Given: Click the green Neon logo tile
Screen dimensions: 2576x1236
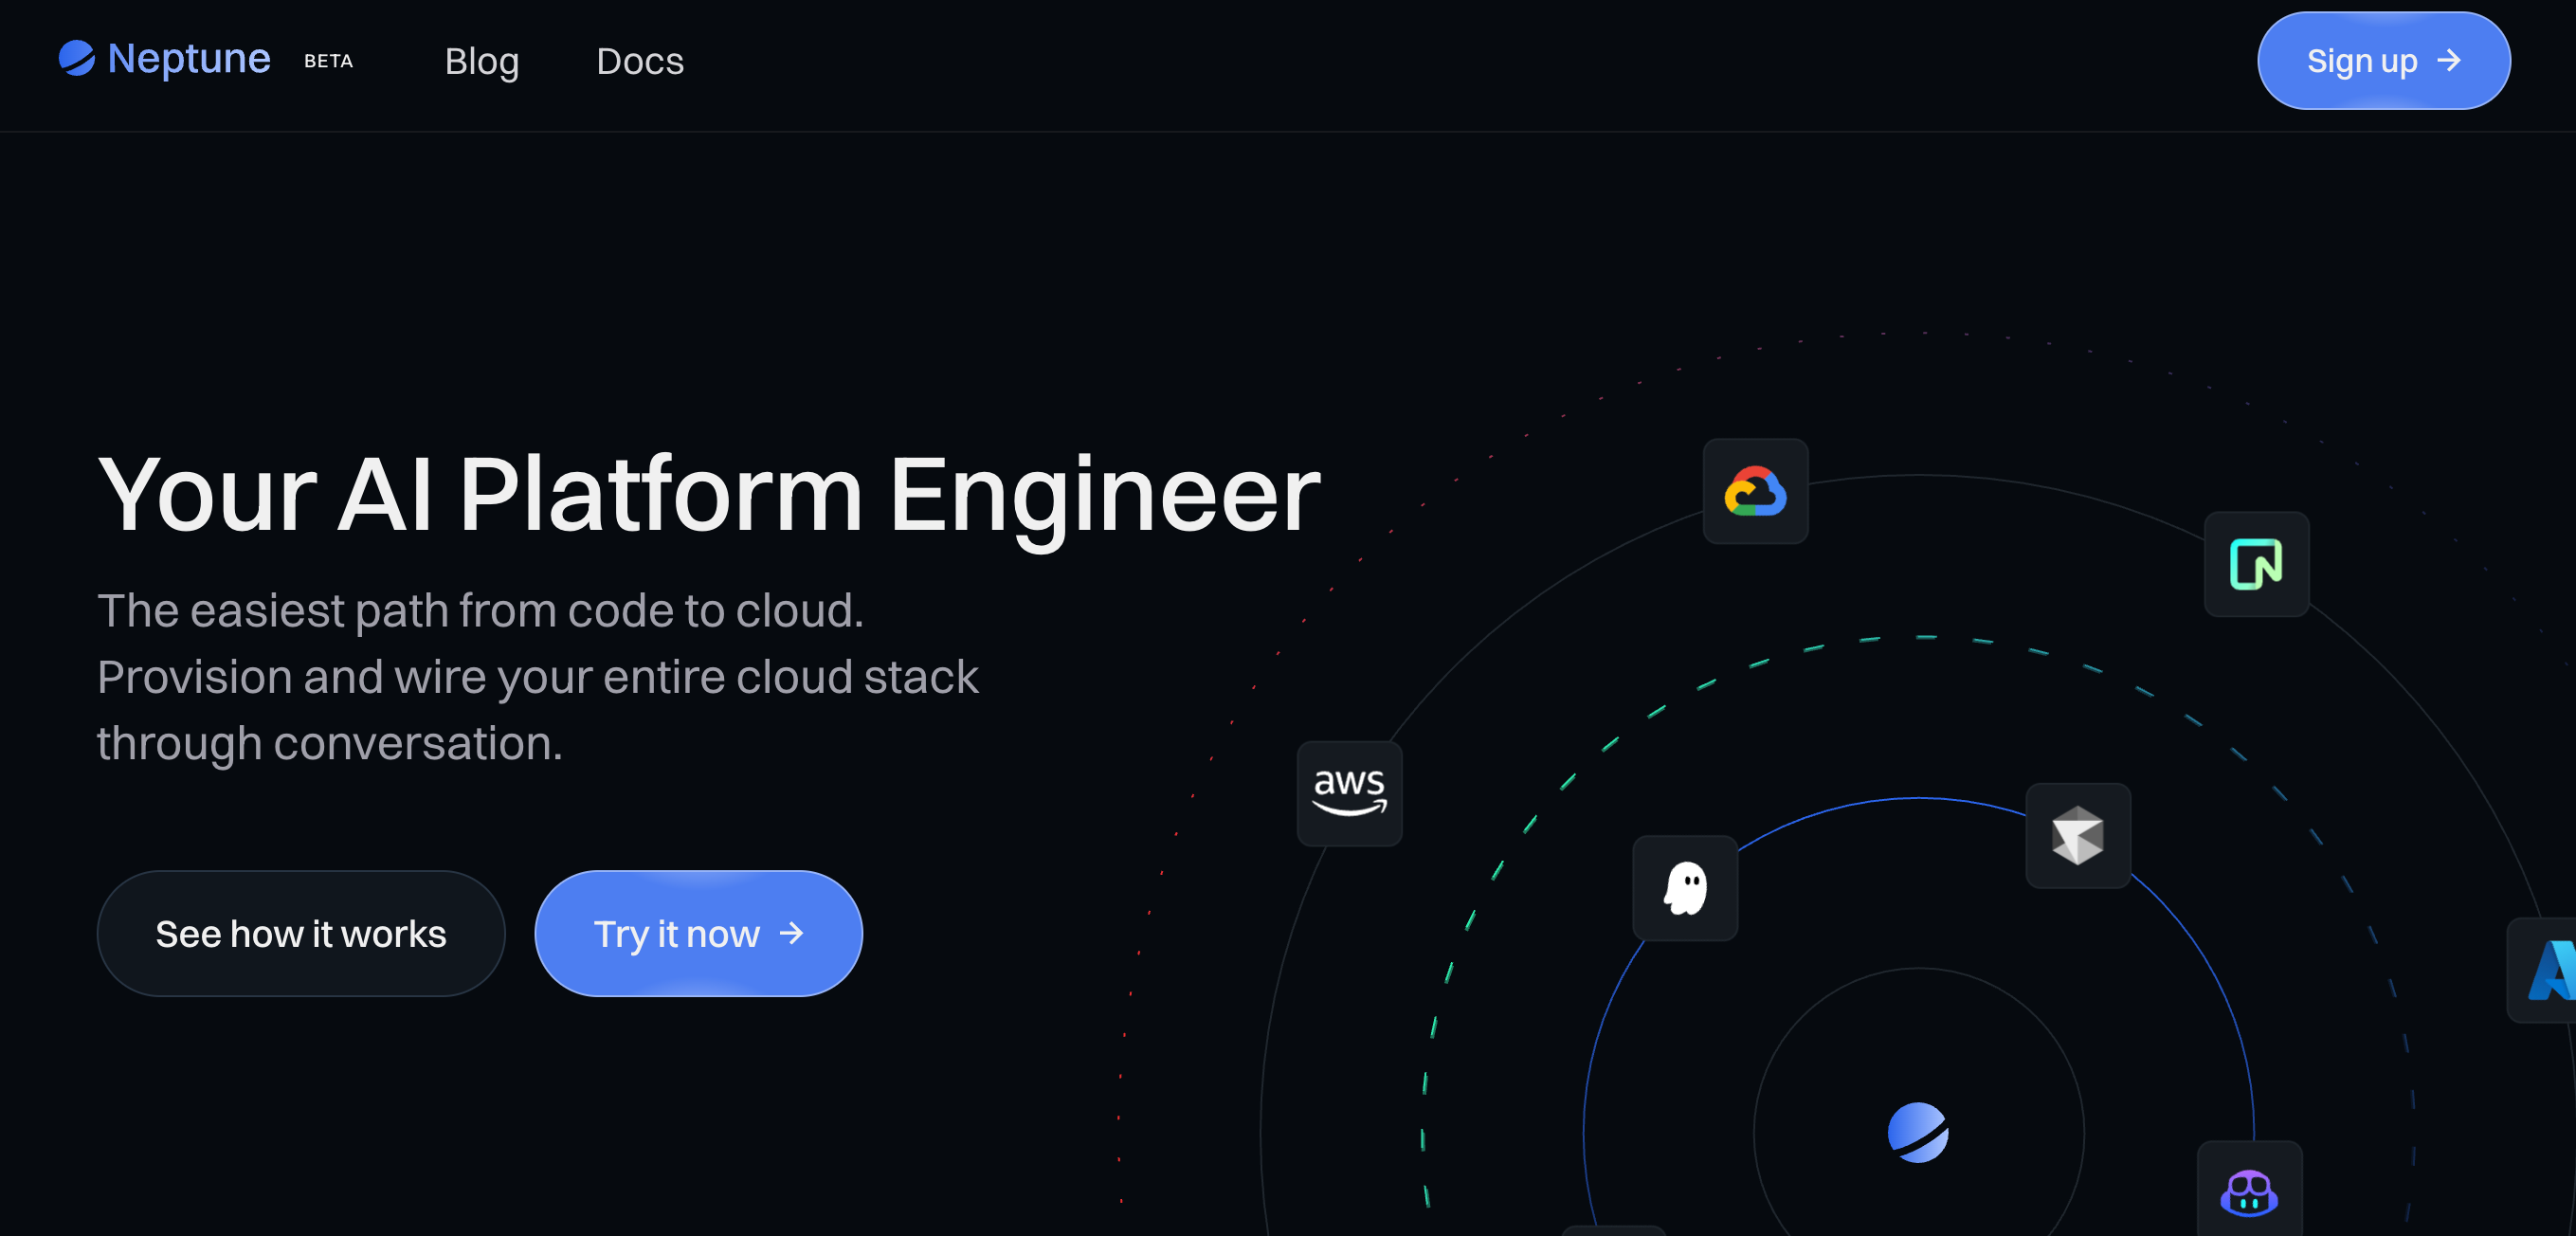Looking at the screenshot, I should pyautogui.click(x=2256, y=565).
